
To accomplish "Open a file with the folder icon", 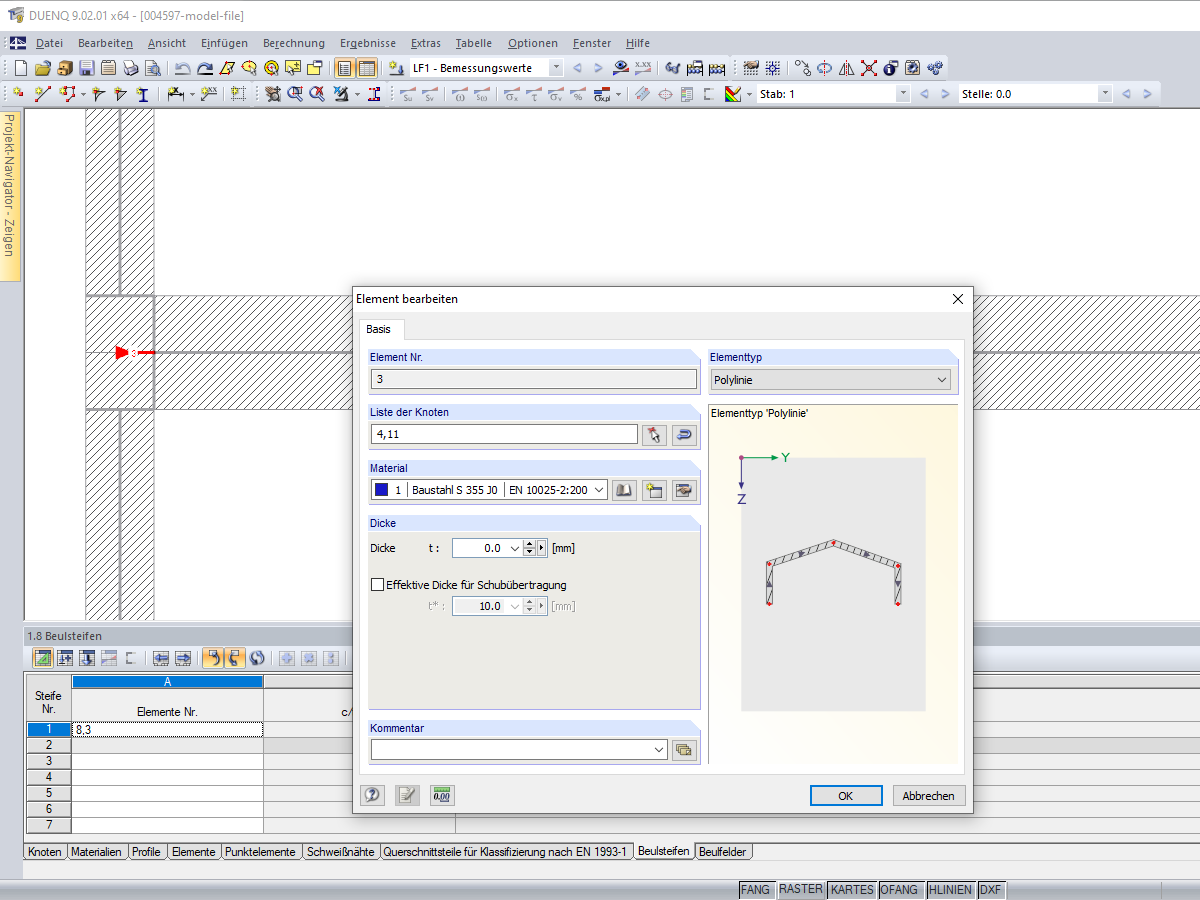I will point(43,68).
